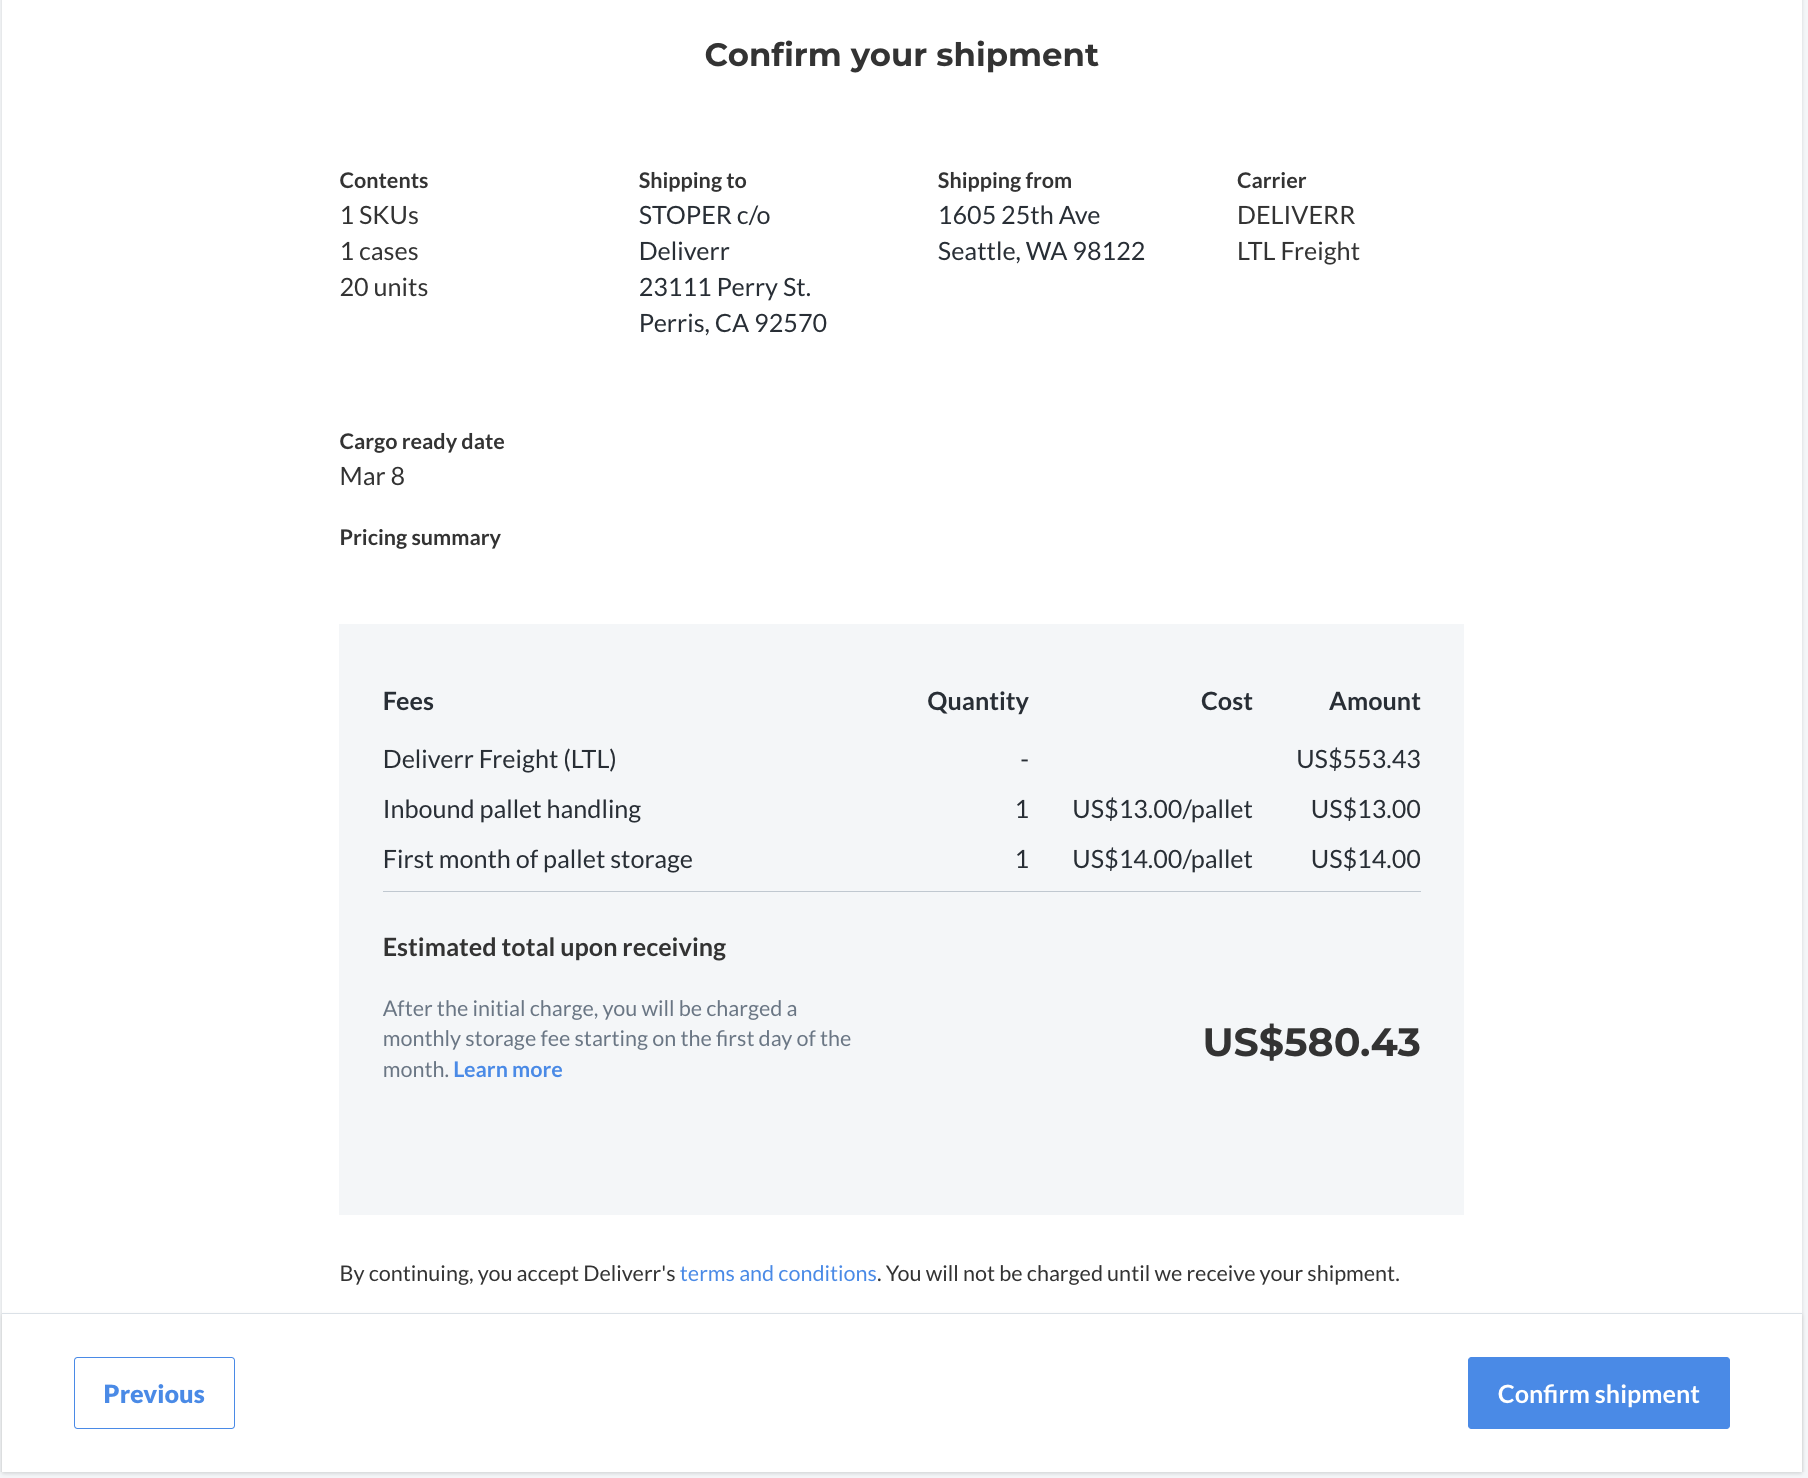
Task: Click the Quantity column header
Action: click(x=977, y=701)
